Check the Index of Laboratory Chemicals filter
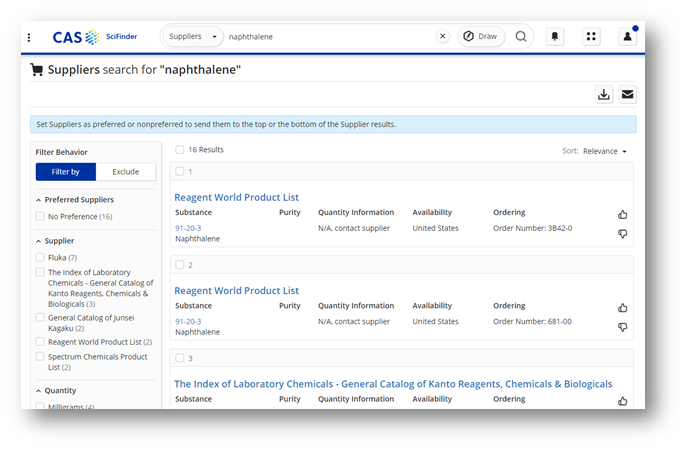 pyautogui.click(x=40, y=272)
